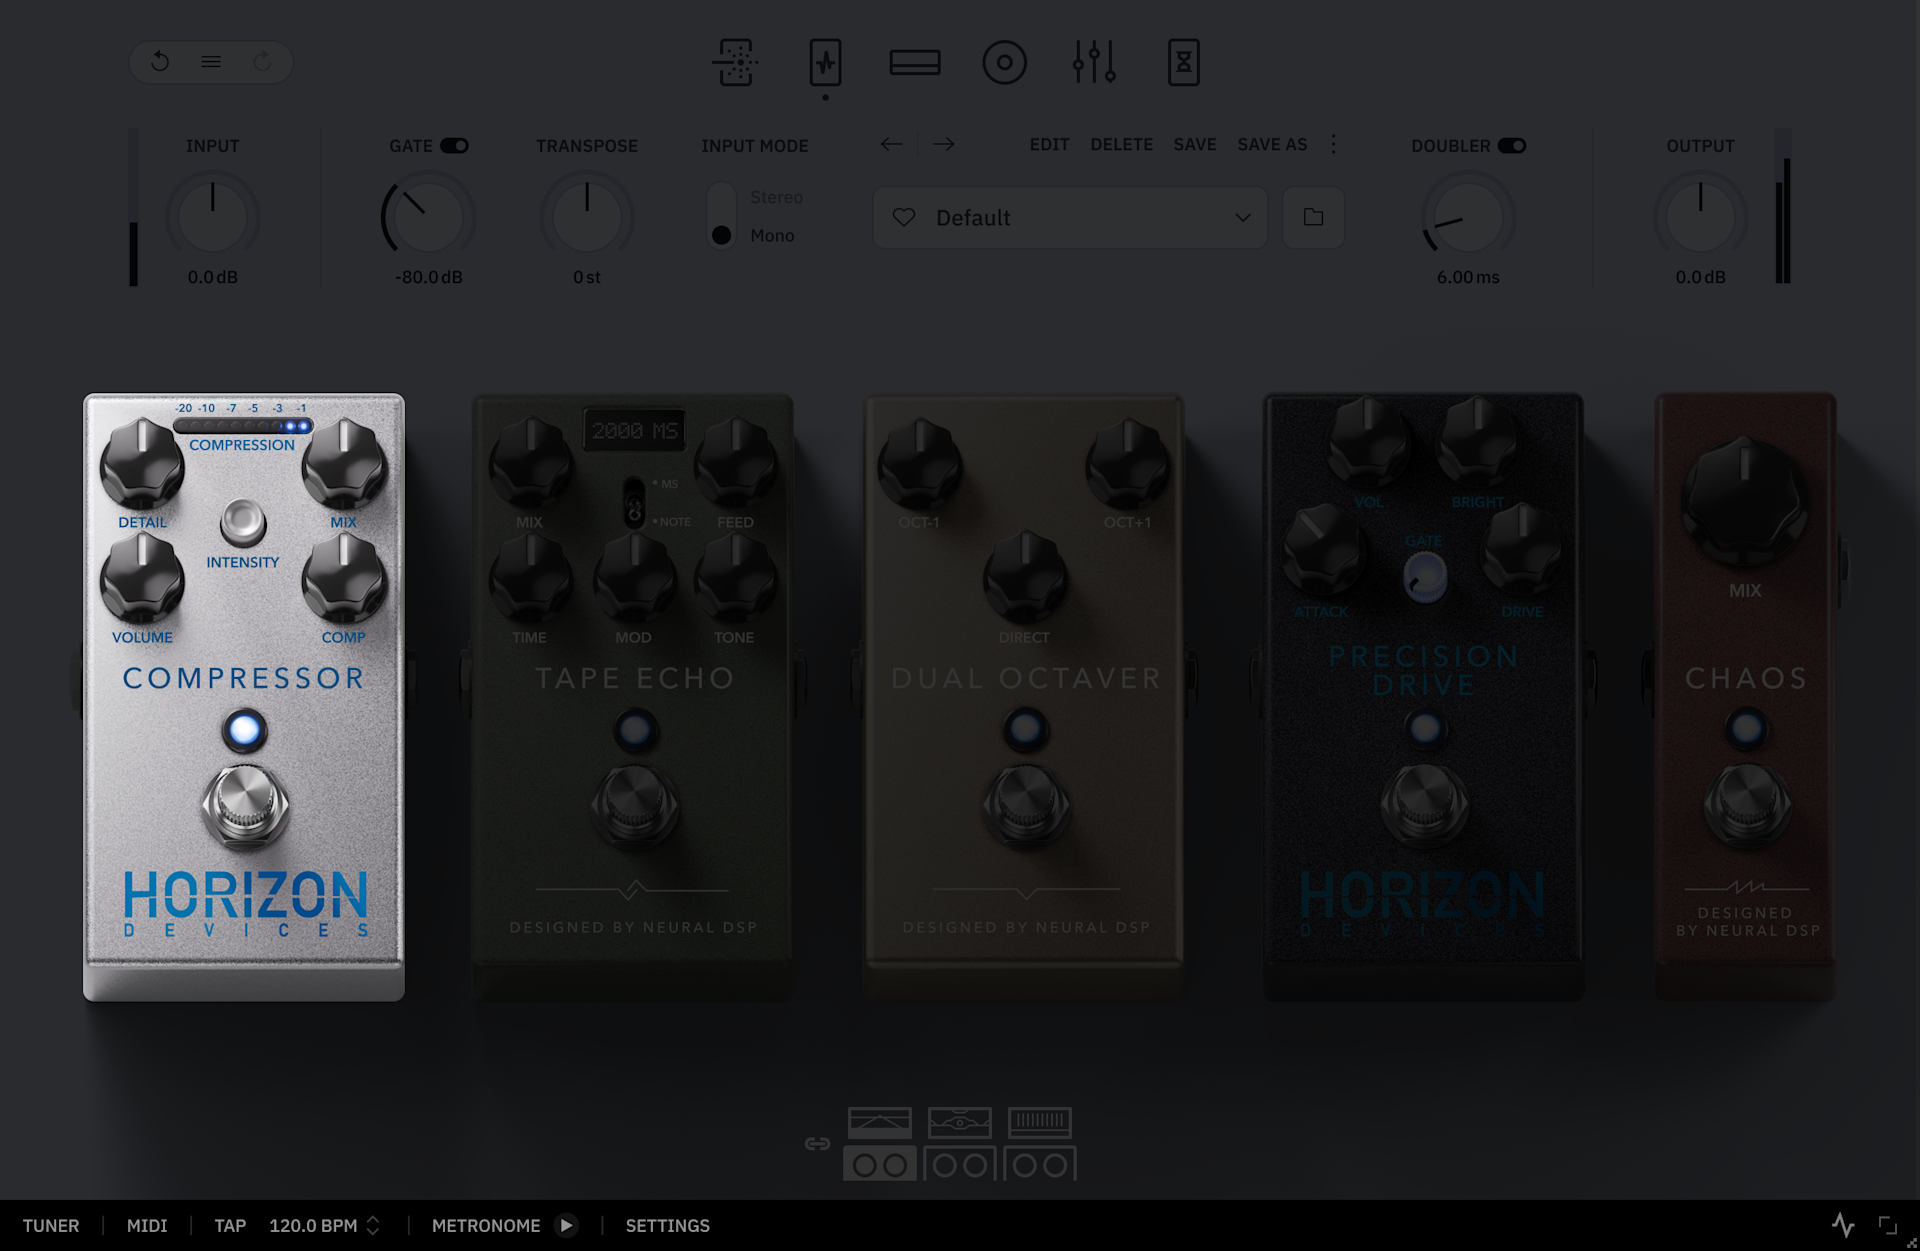Viewport: 1920px width, 1251px height.
Task: Click the Tape Echo display reading 2000 MS
Action: click(x=635, y=430)
